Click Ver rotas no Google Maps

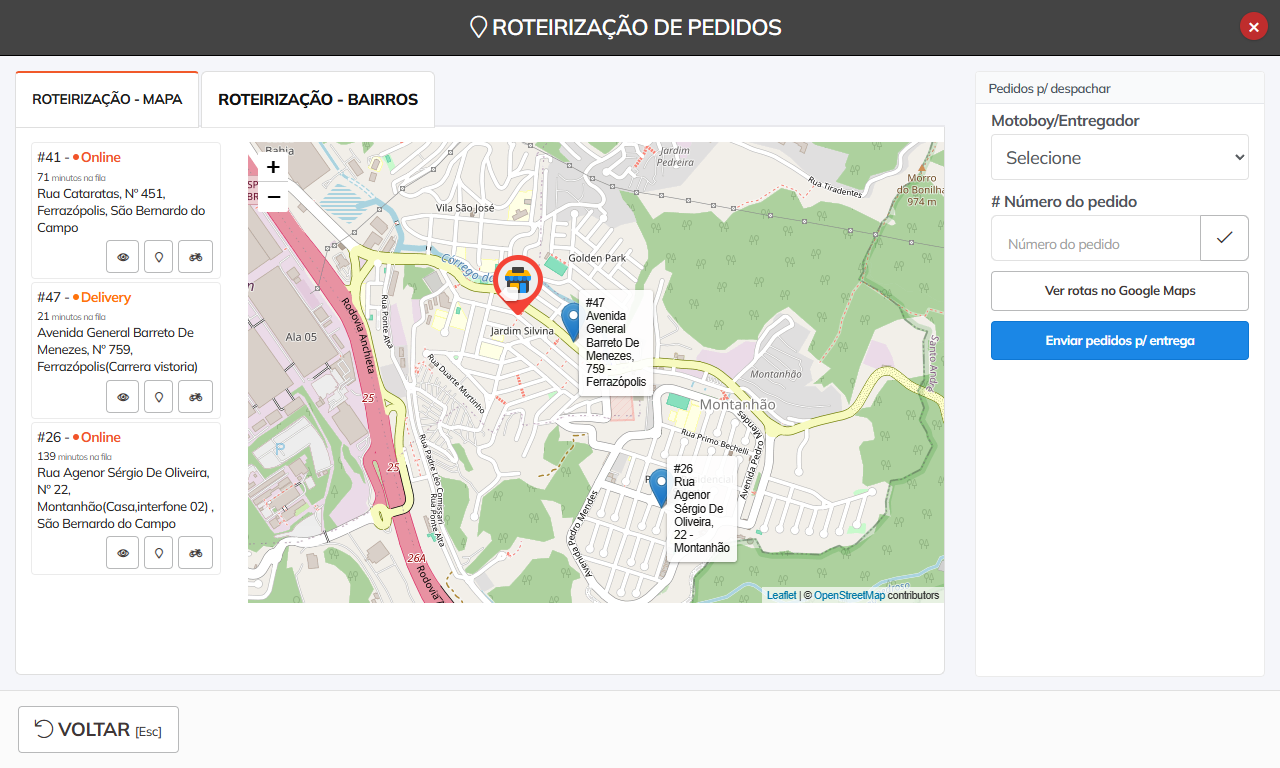[x=1119, y=291]
